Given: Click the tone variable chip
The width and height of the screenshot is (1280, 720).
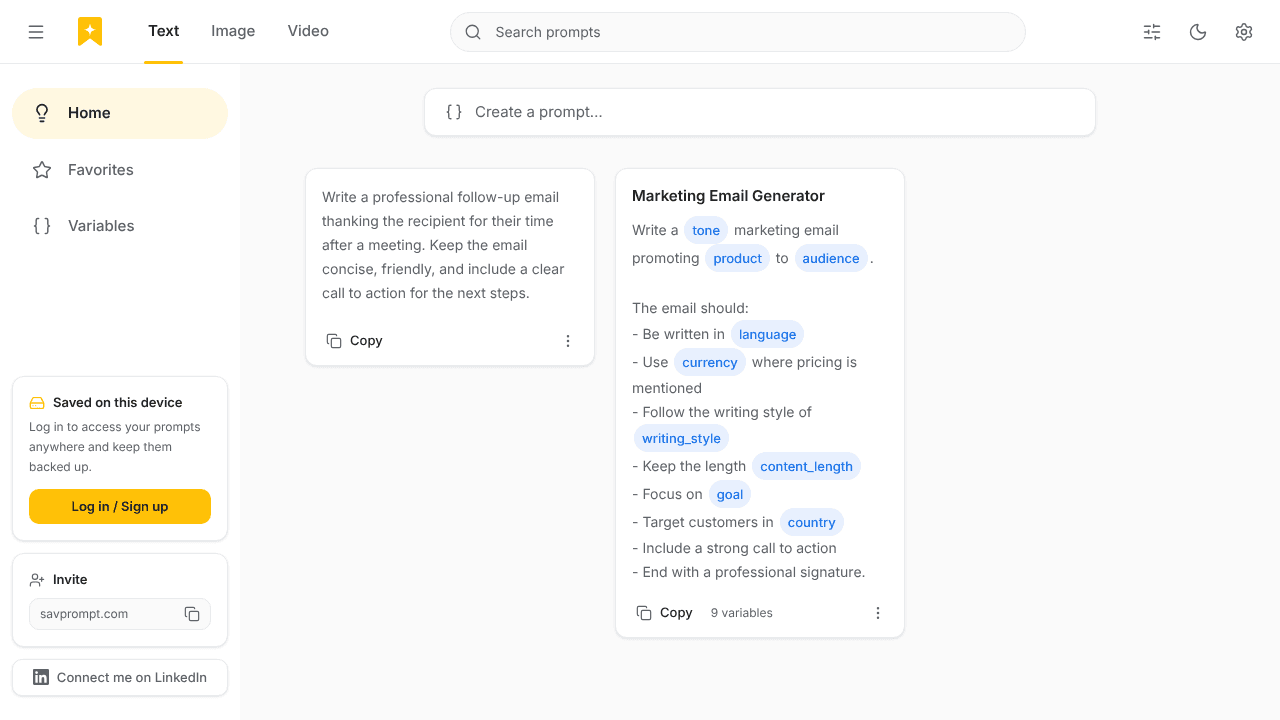Looking at the screenshot, I should [706, 230].
